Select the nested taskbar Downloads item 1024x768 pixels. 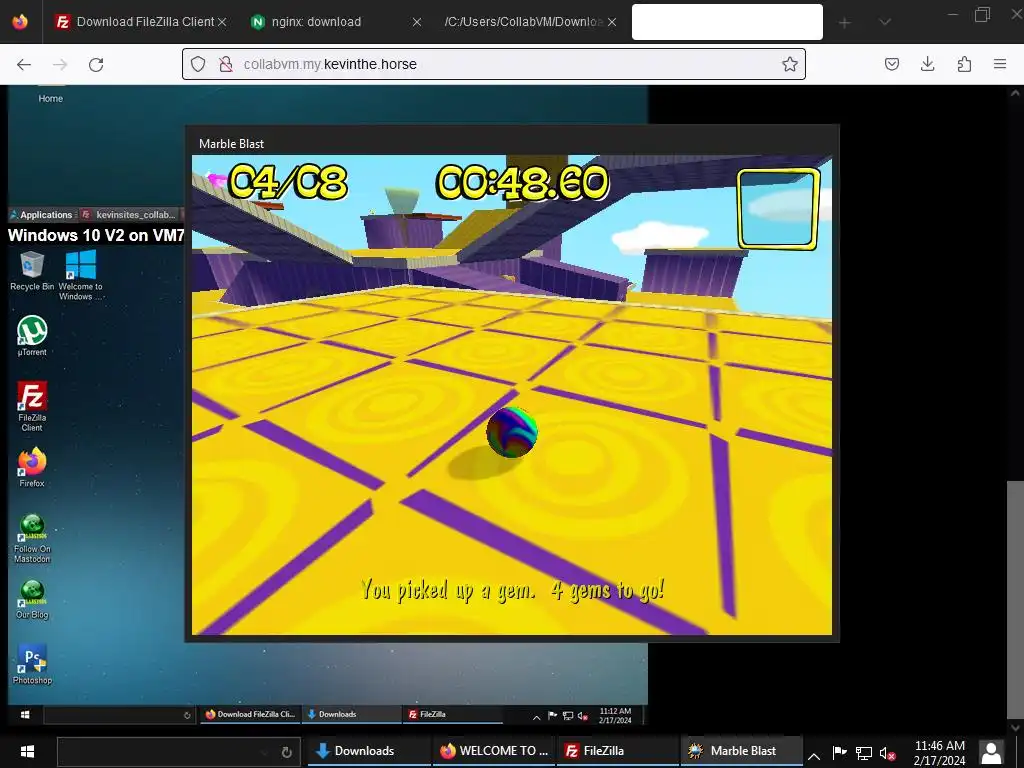point(351,714)
